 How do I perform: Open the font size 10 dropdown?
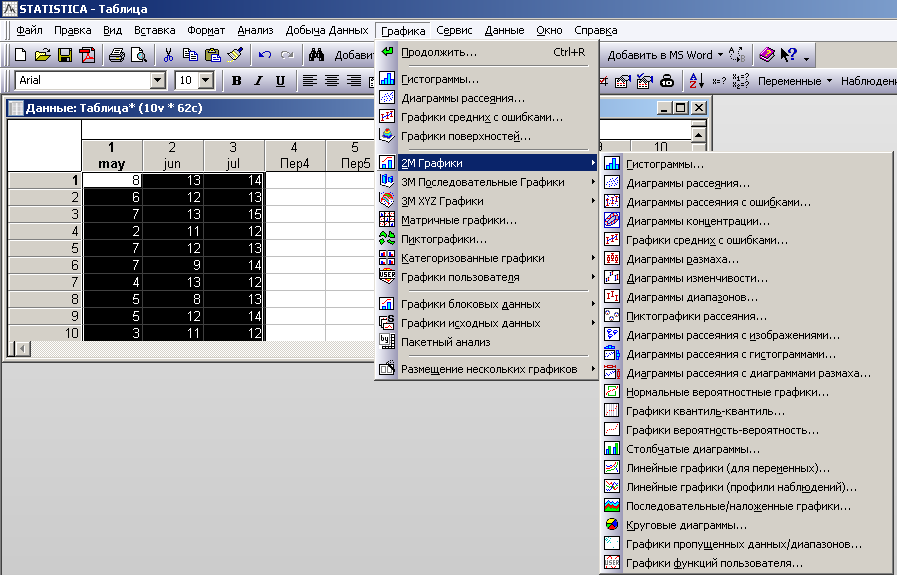pyautogui.click(x=206, y=81)
